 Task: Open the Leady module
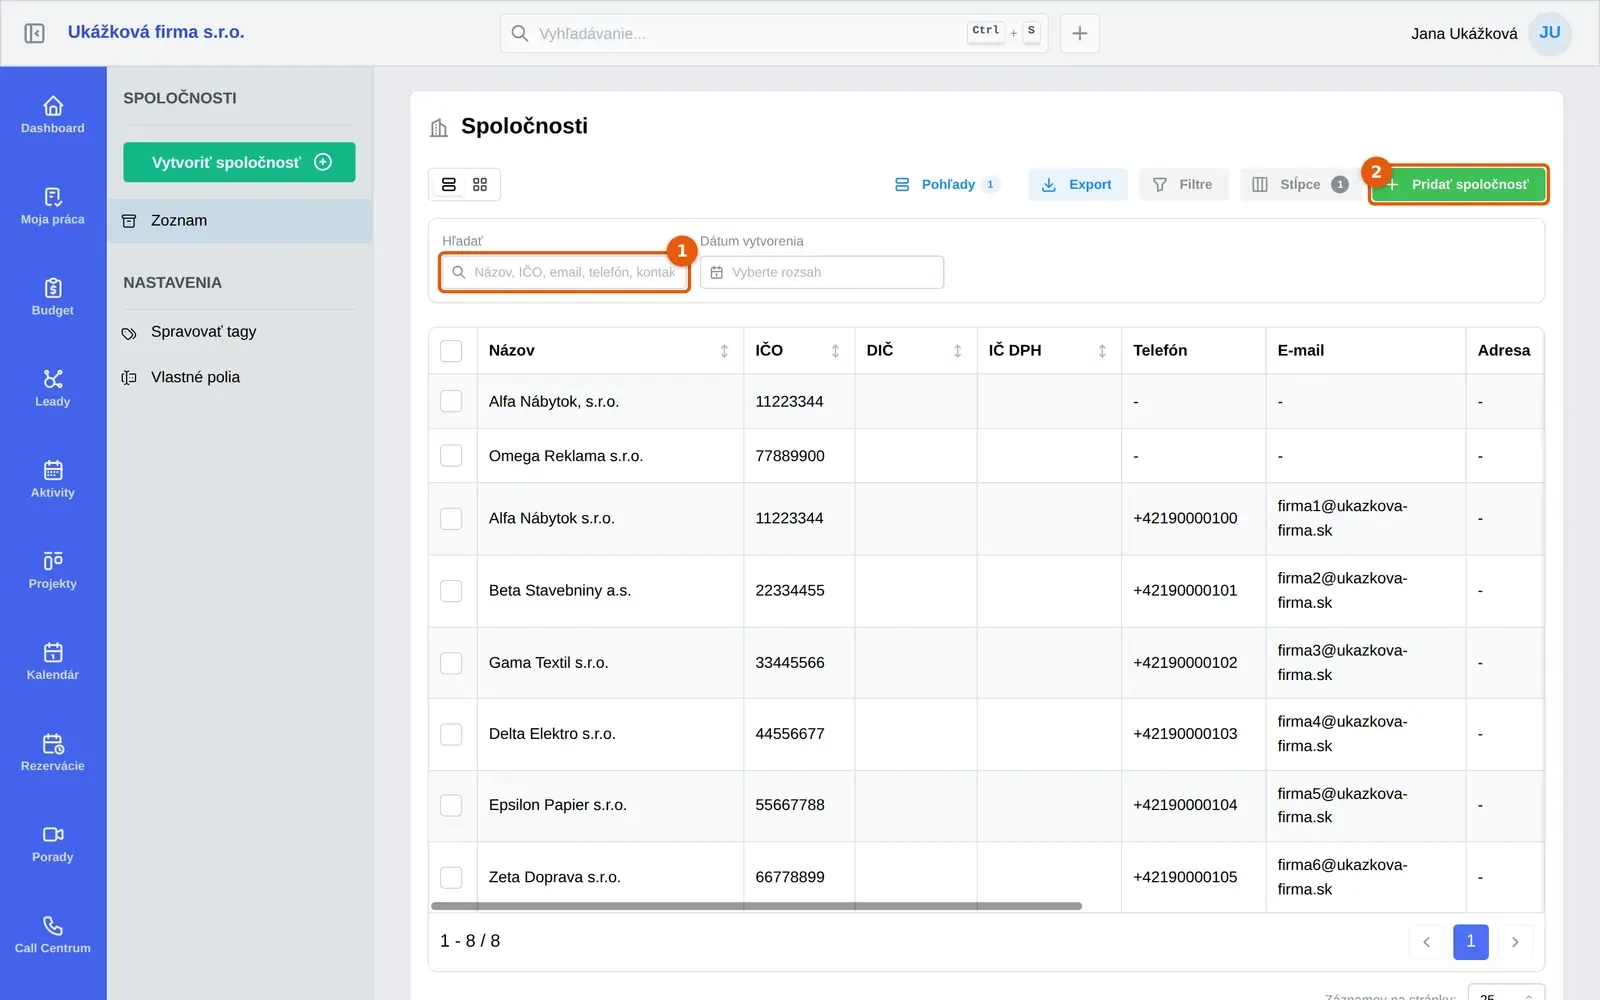53,387
